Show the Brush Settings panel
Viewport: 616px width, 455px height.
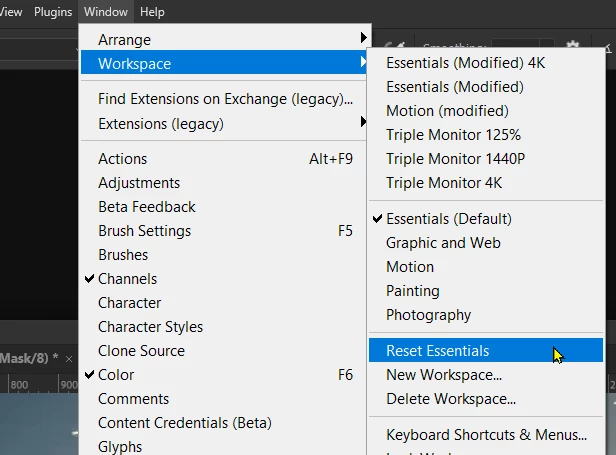click(x=224, y=231)
